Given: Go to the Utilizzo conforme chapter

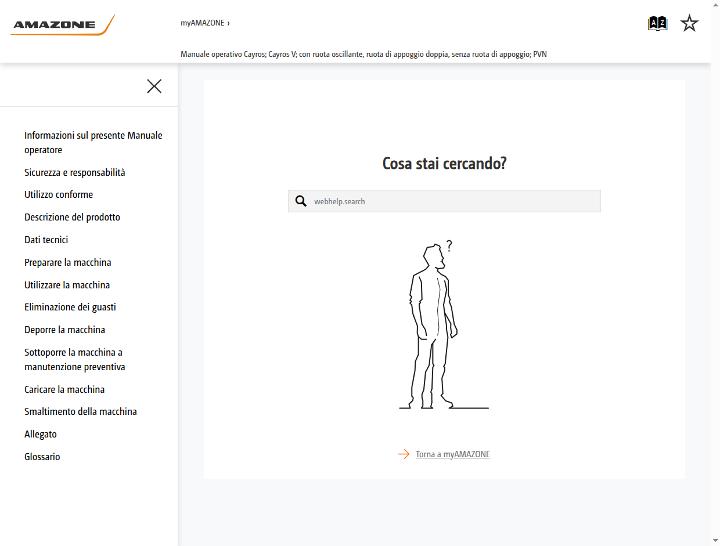Looking at the screenshot, I should 59,195.
